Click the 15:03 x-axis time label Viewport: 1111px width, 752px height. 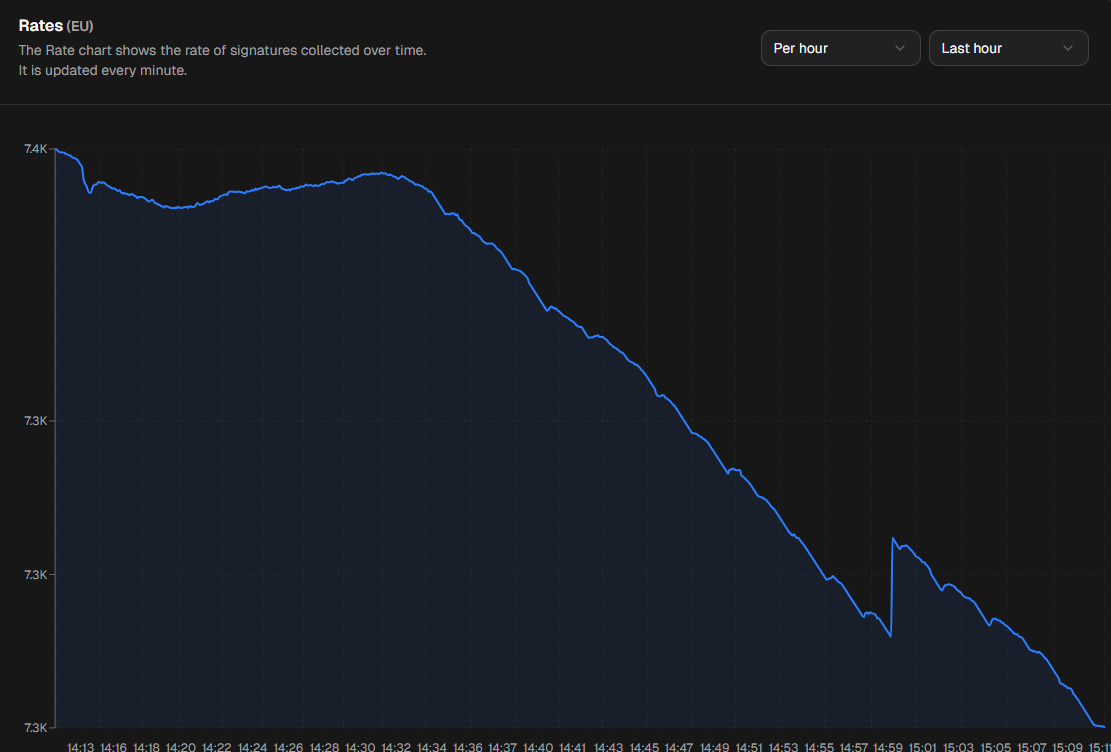[959, 747]
